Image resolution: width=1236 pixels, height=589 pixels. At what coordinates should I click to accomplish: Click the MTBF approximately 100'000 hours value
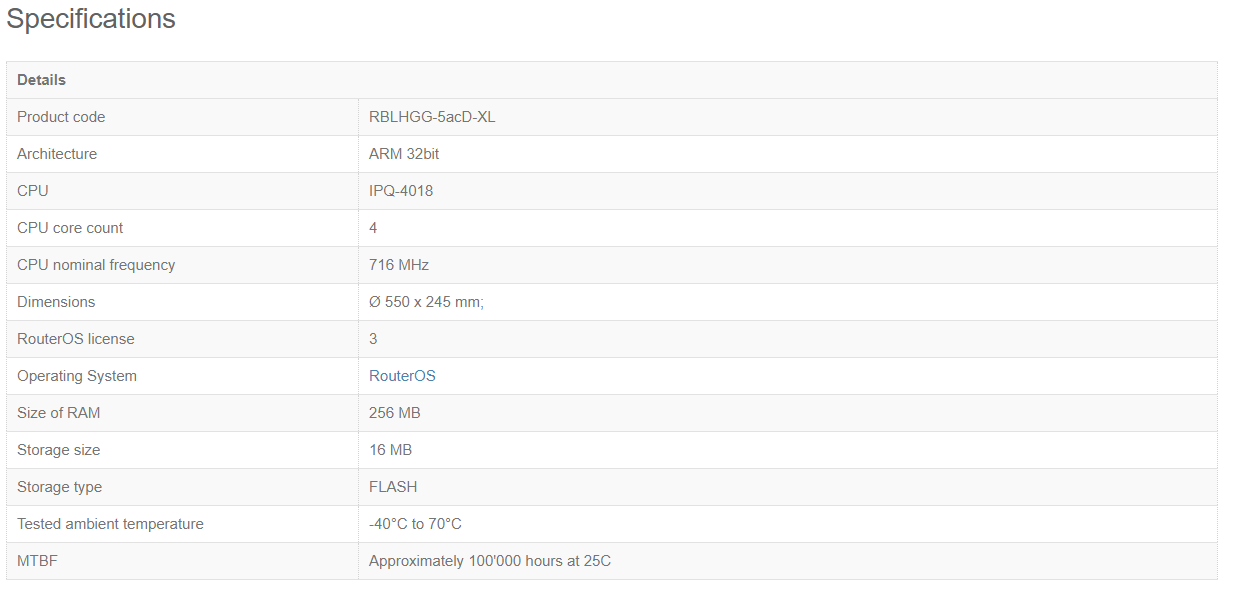coord(490,561)
